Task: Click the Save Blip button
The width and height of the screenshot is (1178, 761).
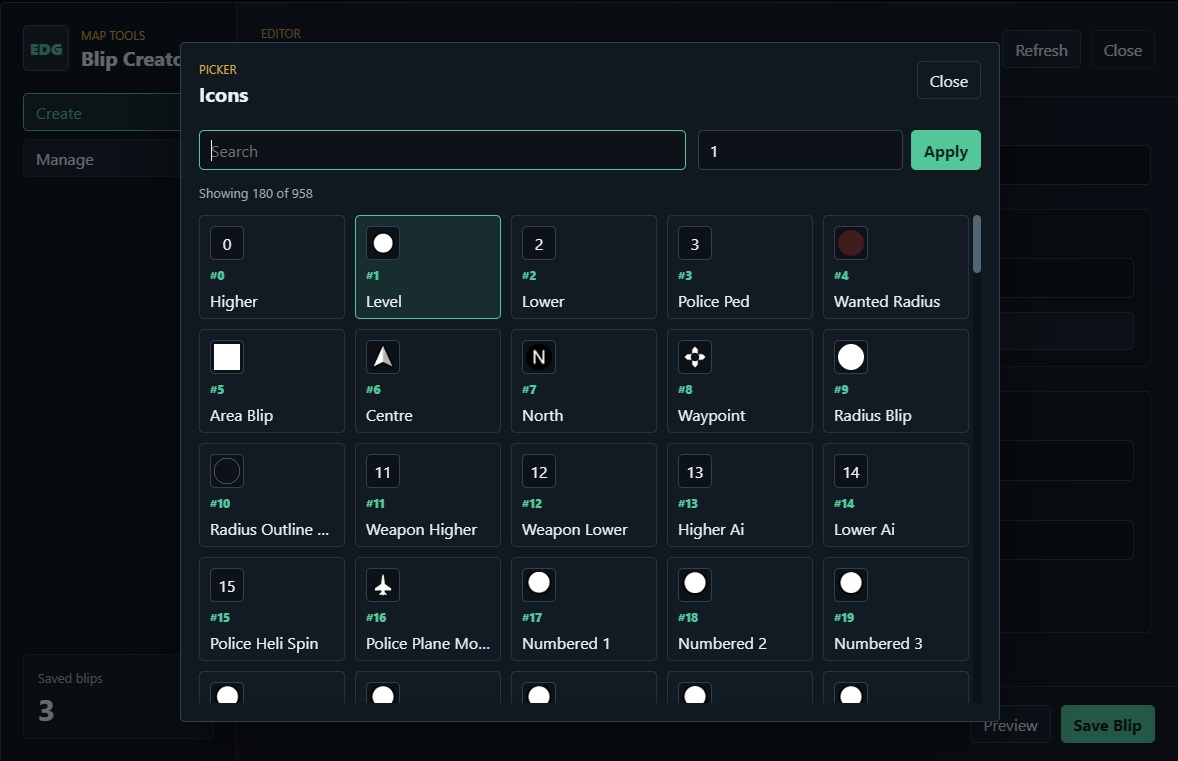Action: [1107, 724]
